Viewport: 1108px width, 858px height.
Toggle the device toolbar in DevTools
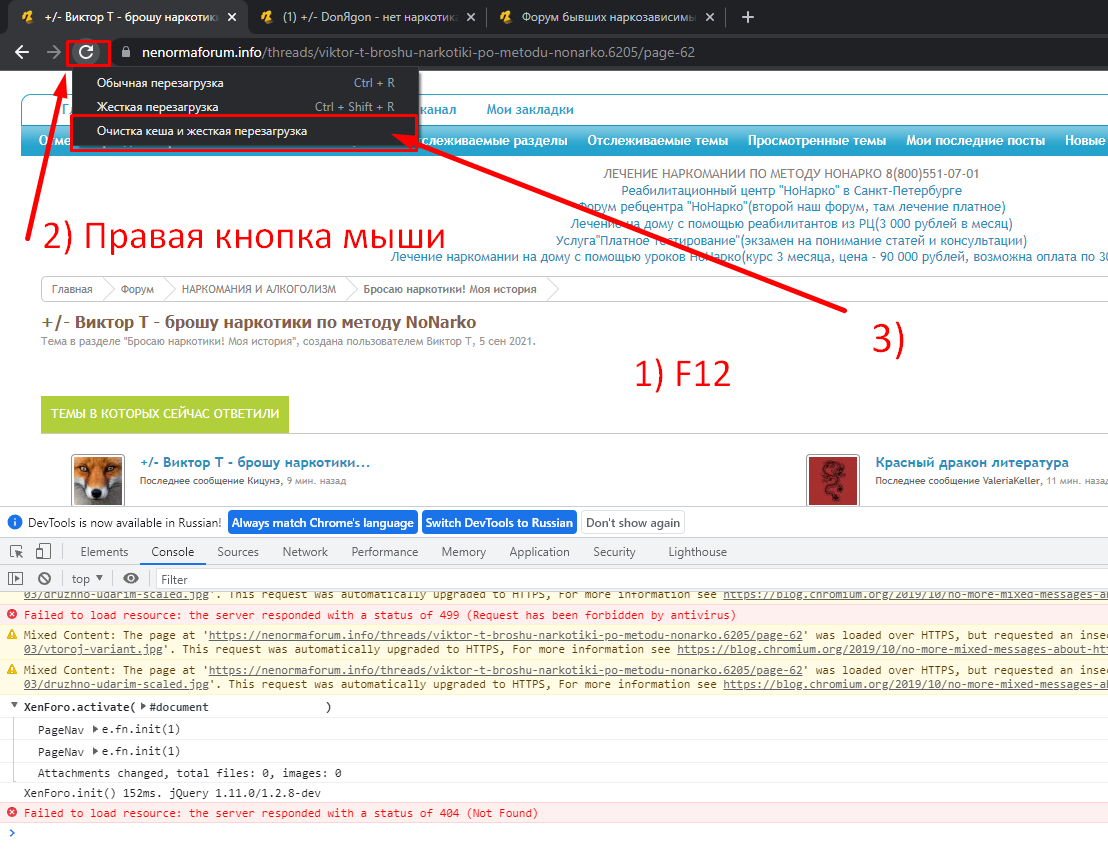pyautogui.click(x=43, y=552)
